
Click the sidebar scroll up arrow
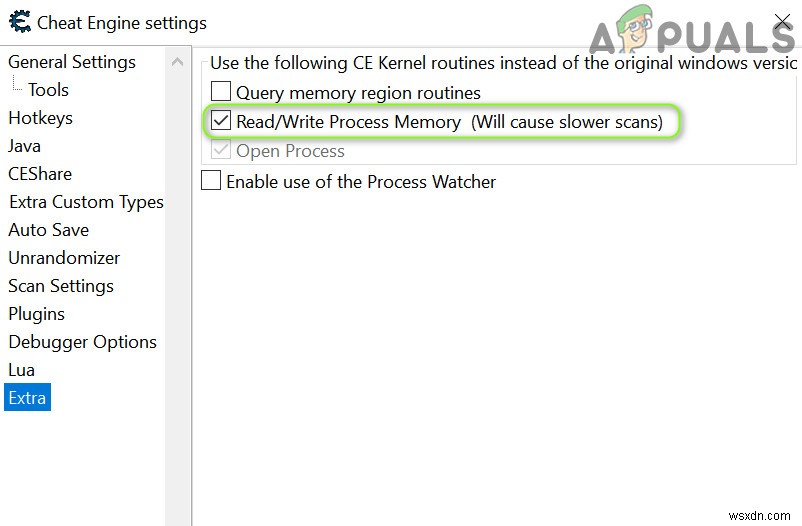(x=178, y=62)
